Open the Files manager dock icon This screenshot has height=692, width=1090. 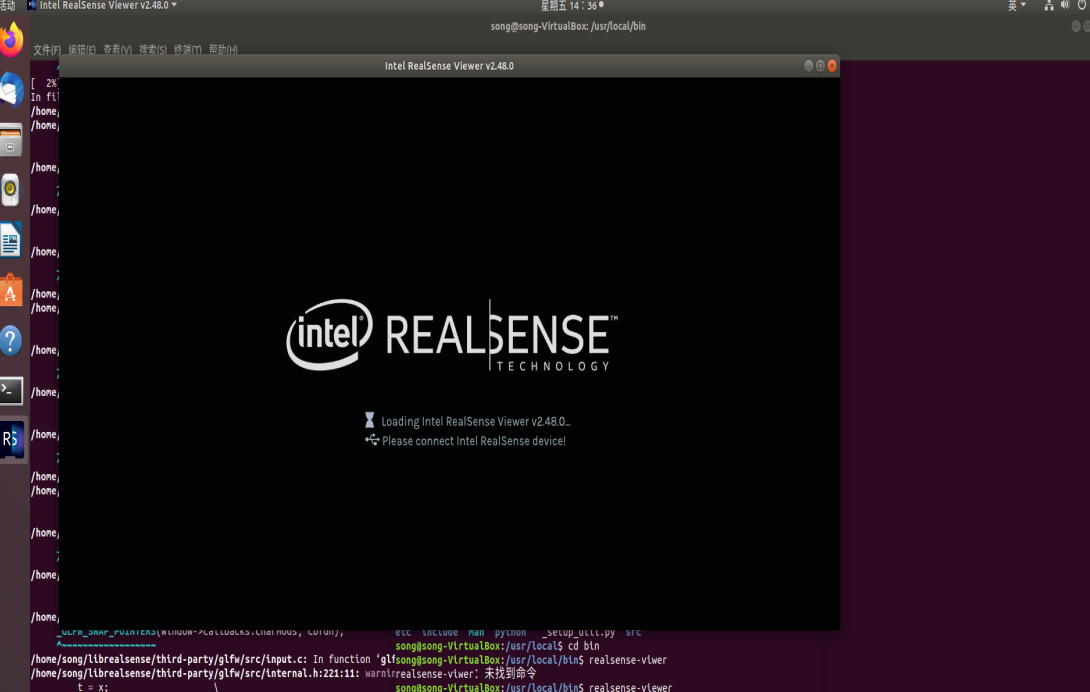[11, 140]
